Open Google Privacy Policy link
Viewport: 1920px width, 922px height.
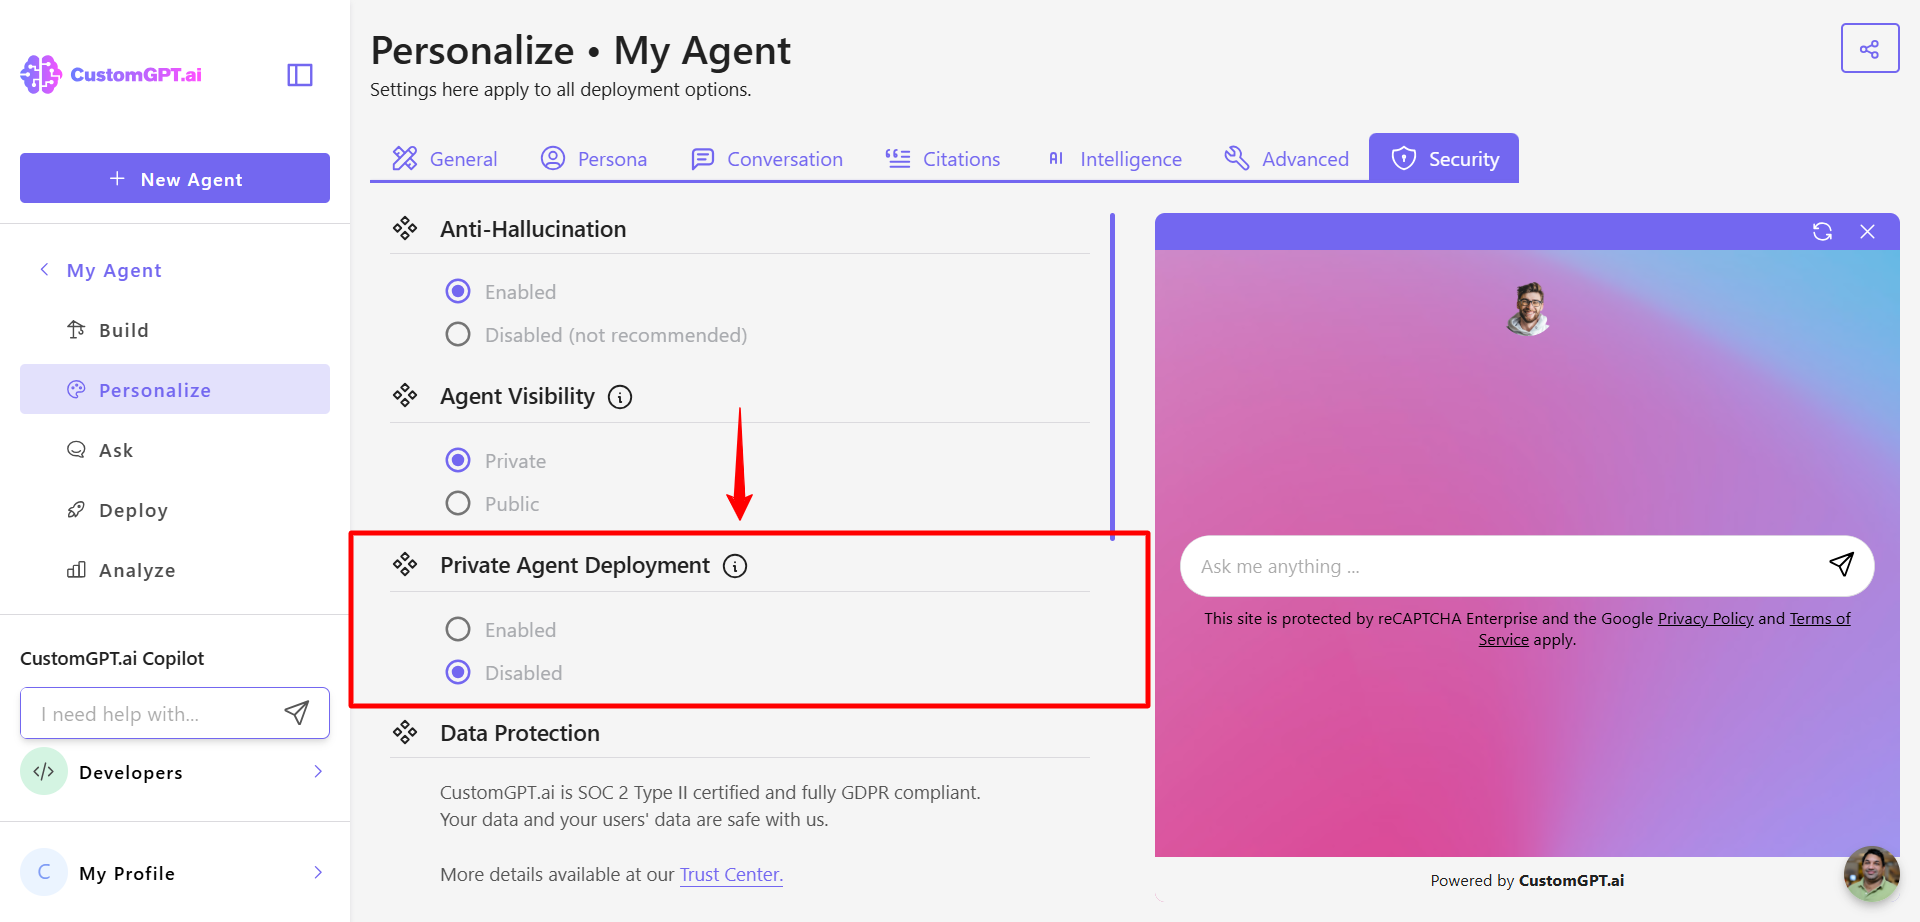(1705, 618)
